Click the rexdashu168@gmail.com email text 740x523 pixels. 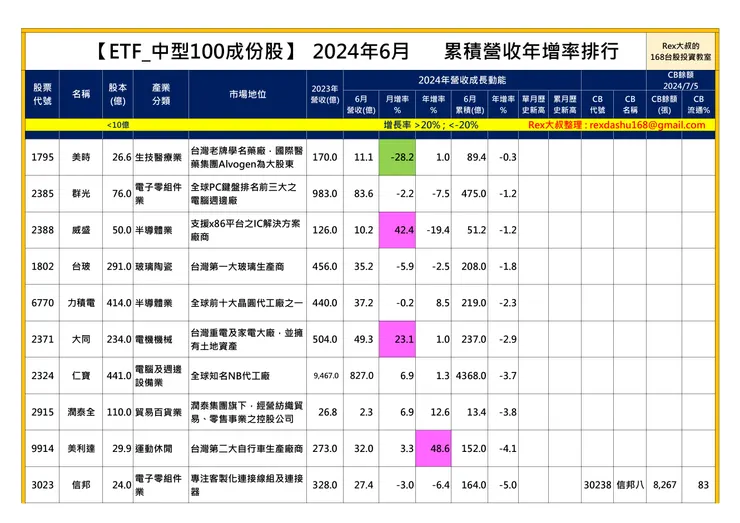click(648, 125)
